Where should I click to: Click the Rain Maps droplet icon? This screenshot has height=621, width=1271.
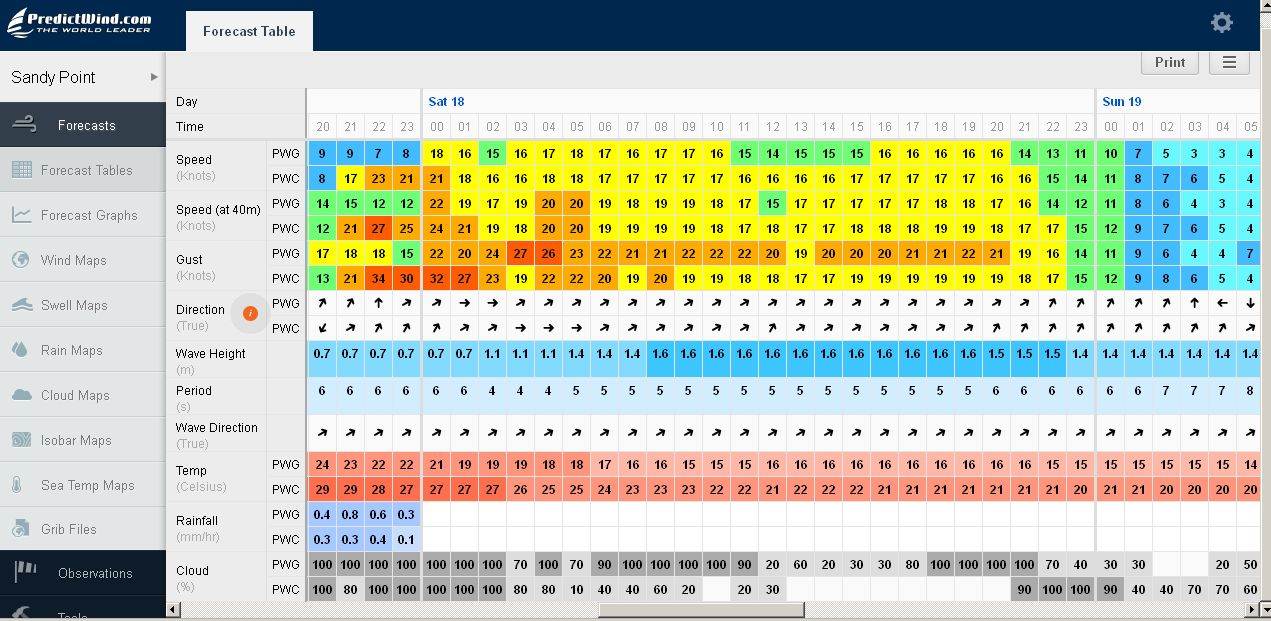point(21,350)
